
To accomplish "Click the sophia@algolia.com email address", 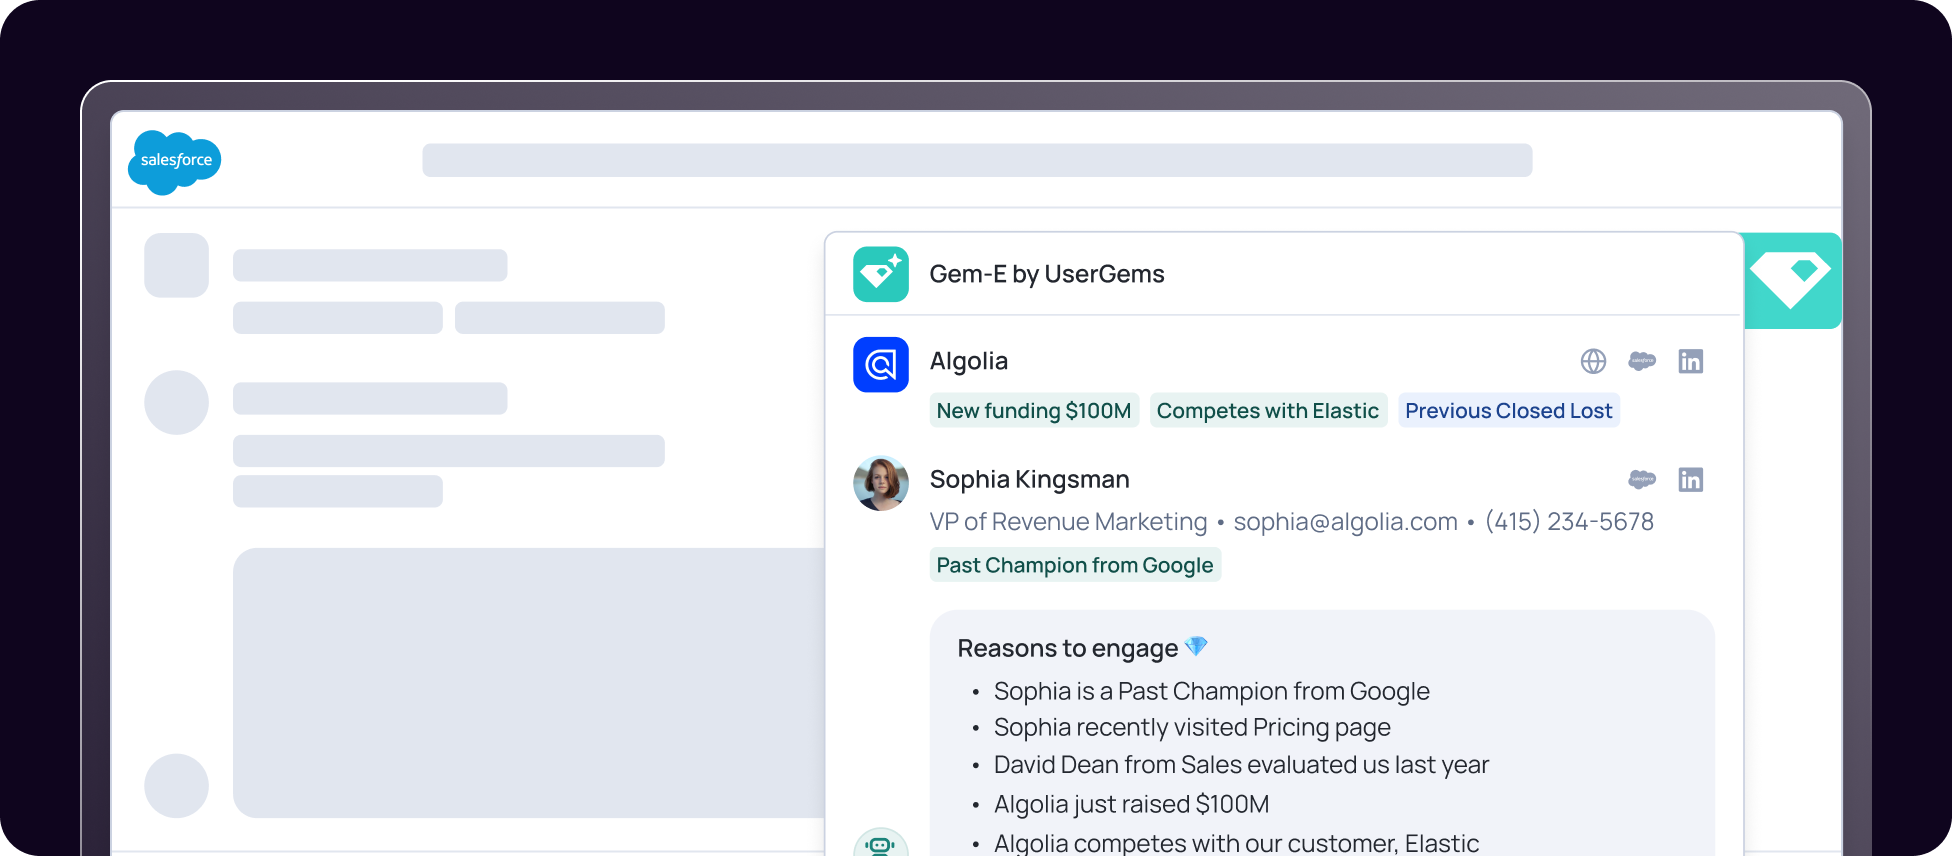I will tap(1345, 521).
